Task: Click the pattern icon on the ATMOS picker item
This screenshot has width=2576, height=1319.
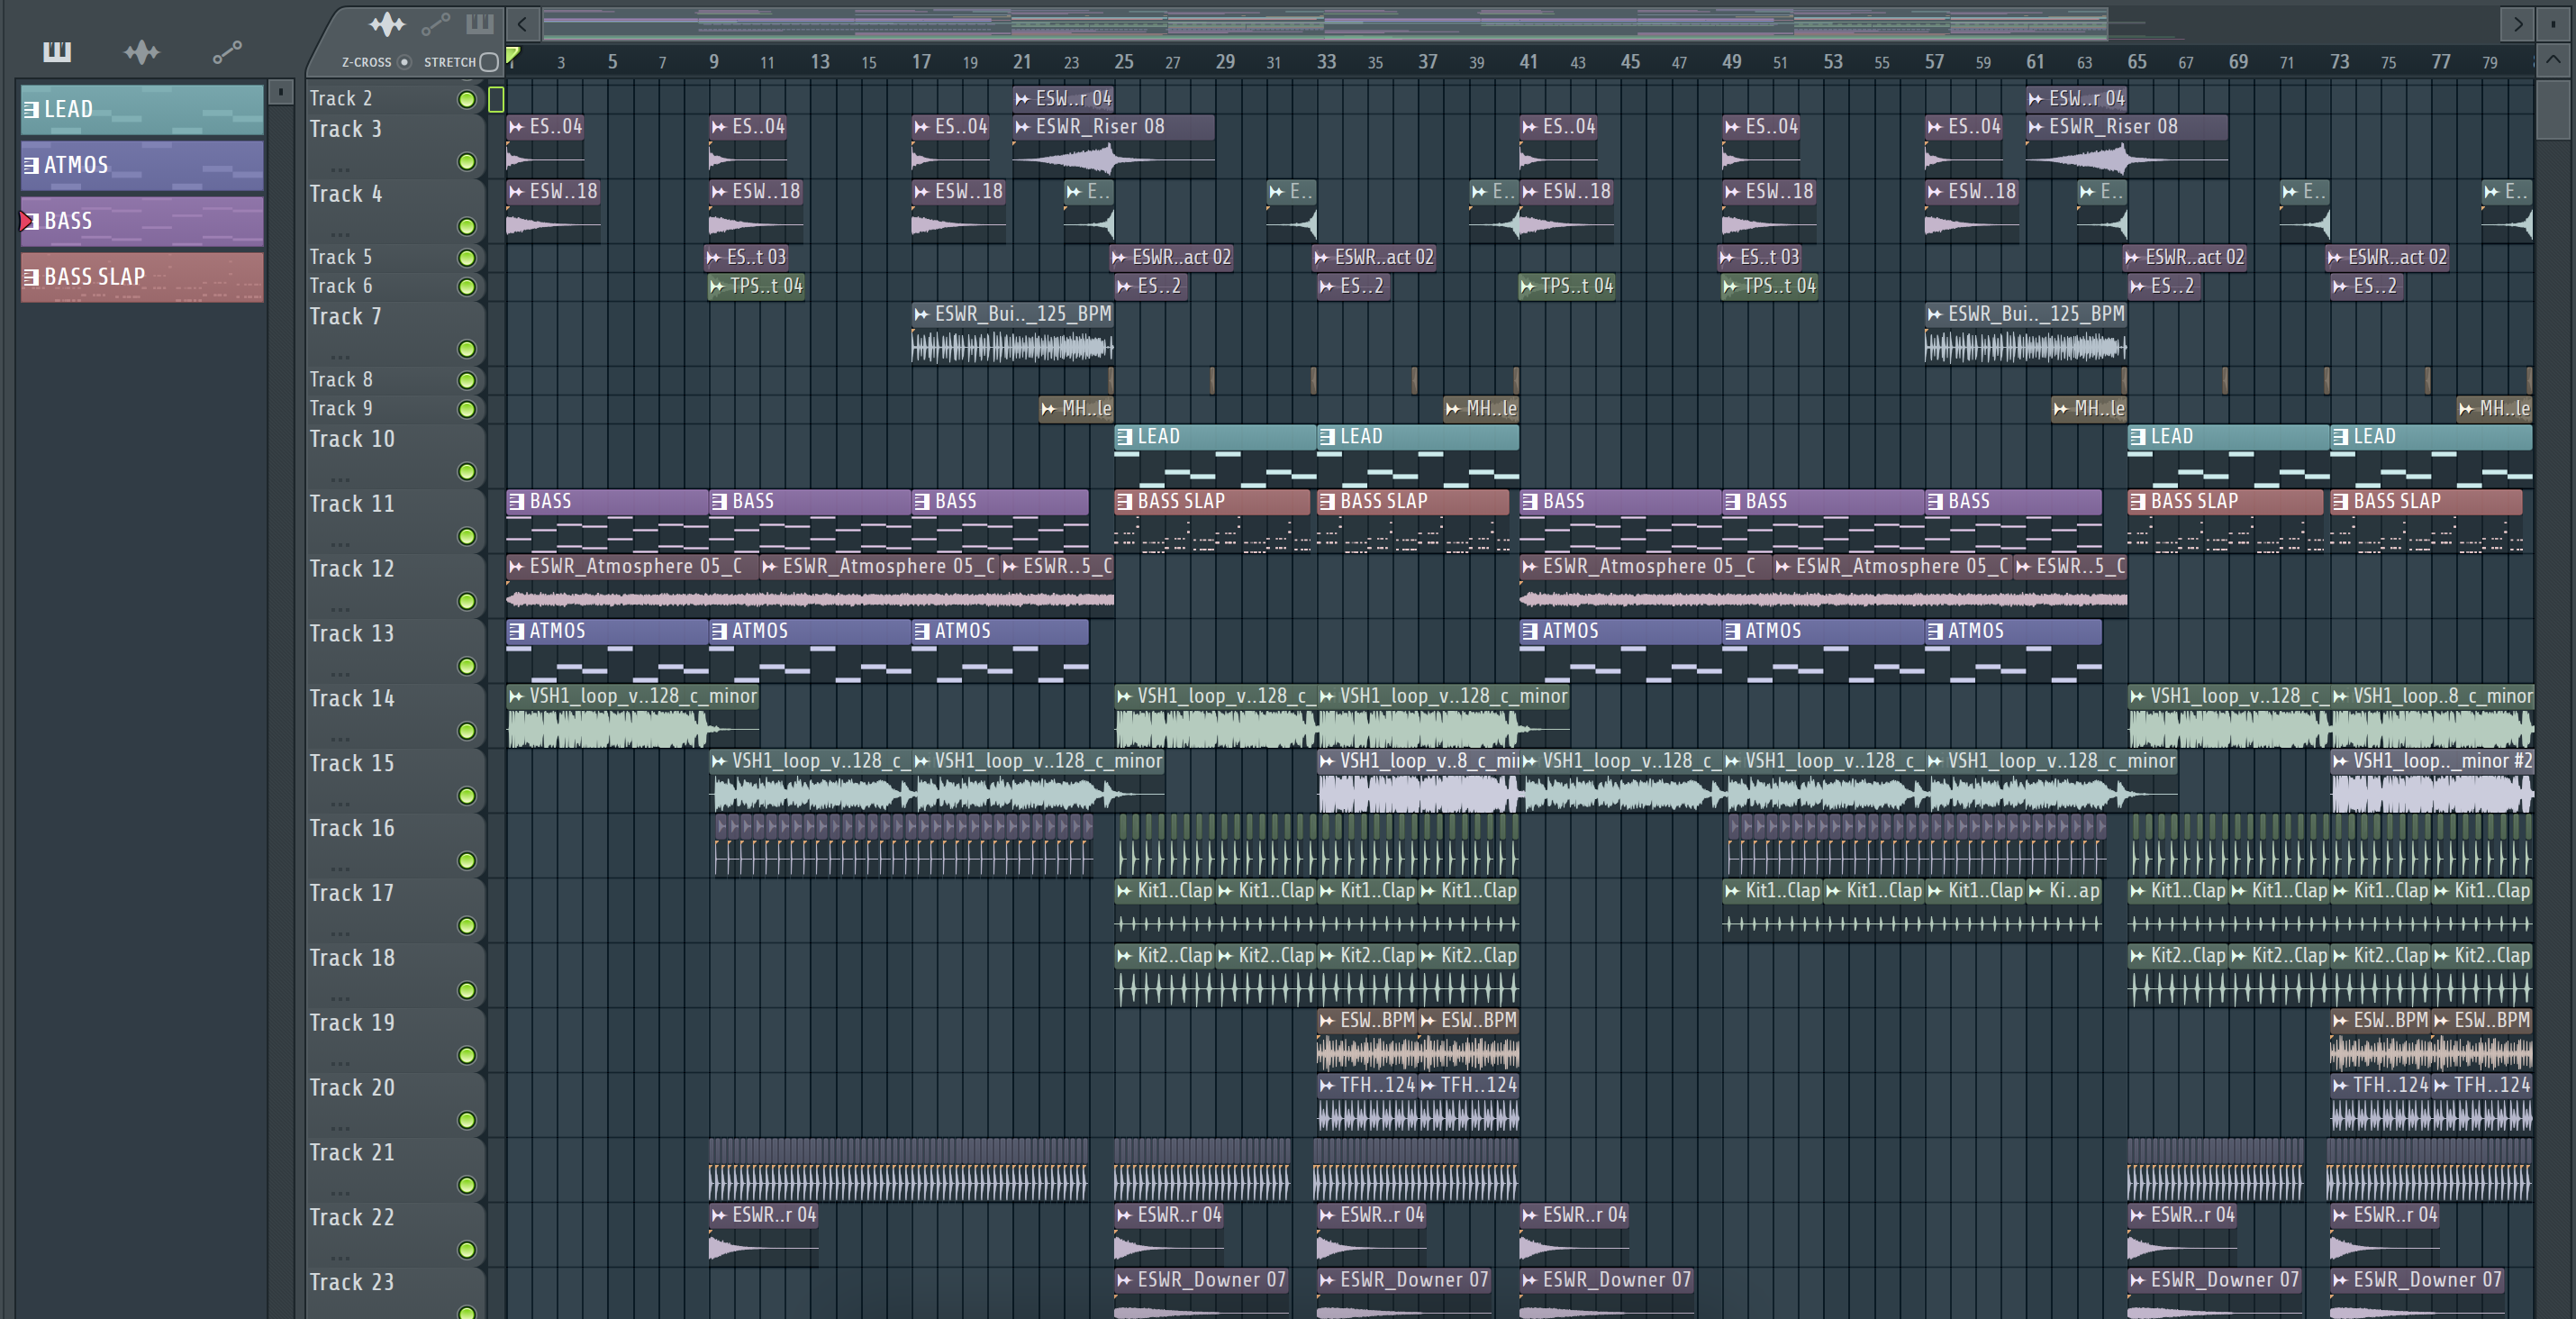Action: 31,165
